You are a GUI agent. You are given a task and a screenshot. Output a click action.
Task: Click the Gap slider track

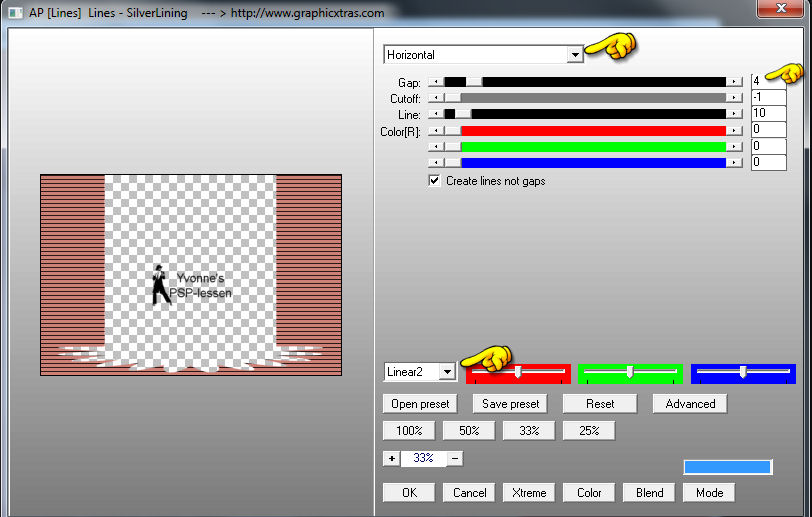click(x=585, y=82)
